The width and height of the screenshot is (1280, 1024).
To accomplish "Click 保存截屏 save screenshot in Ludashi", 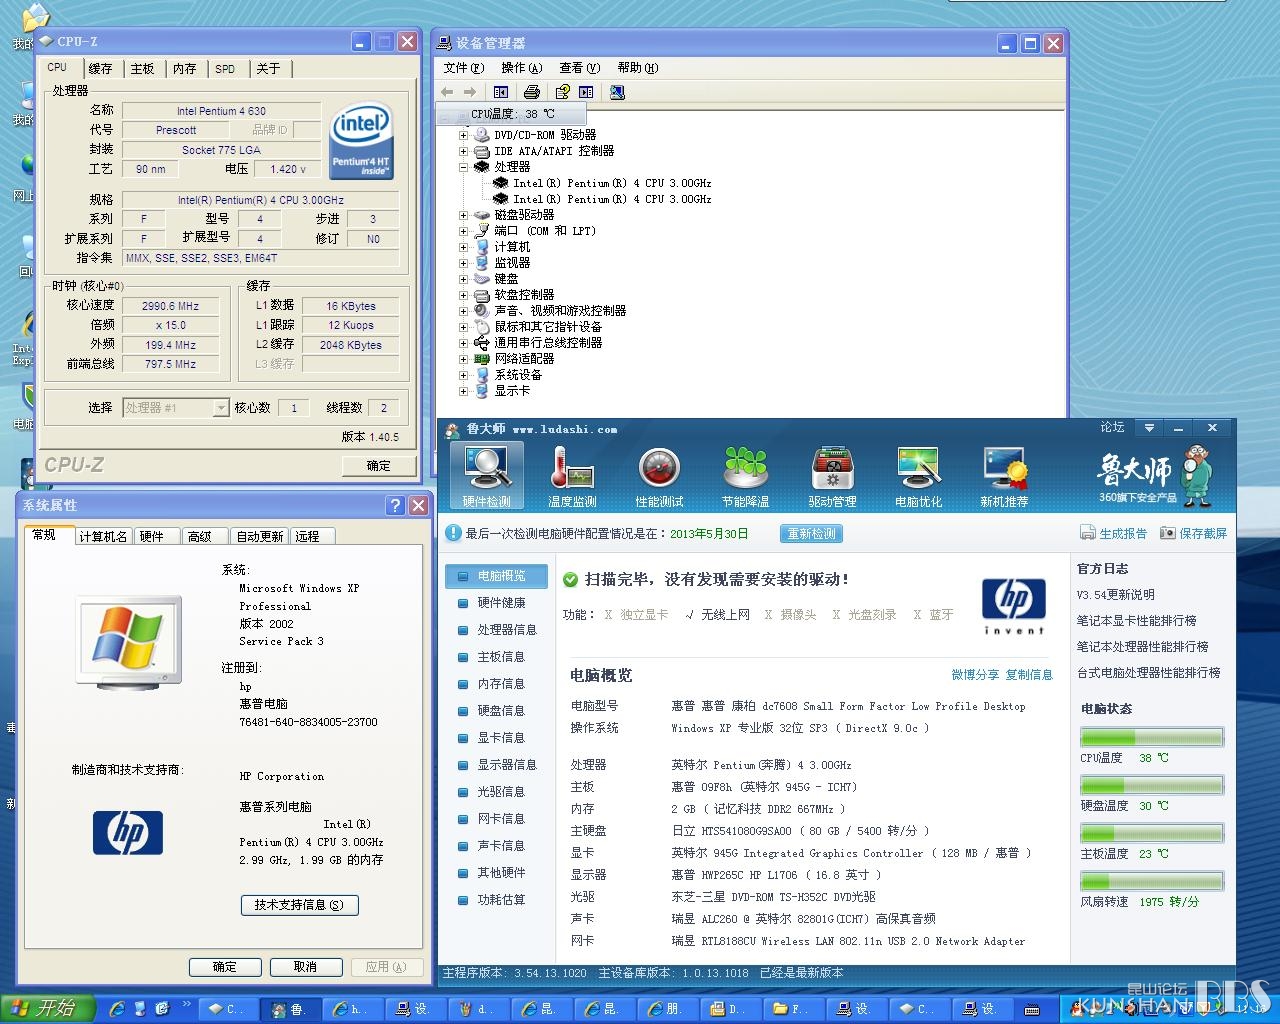I will coord(1193,534).
